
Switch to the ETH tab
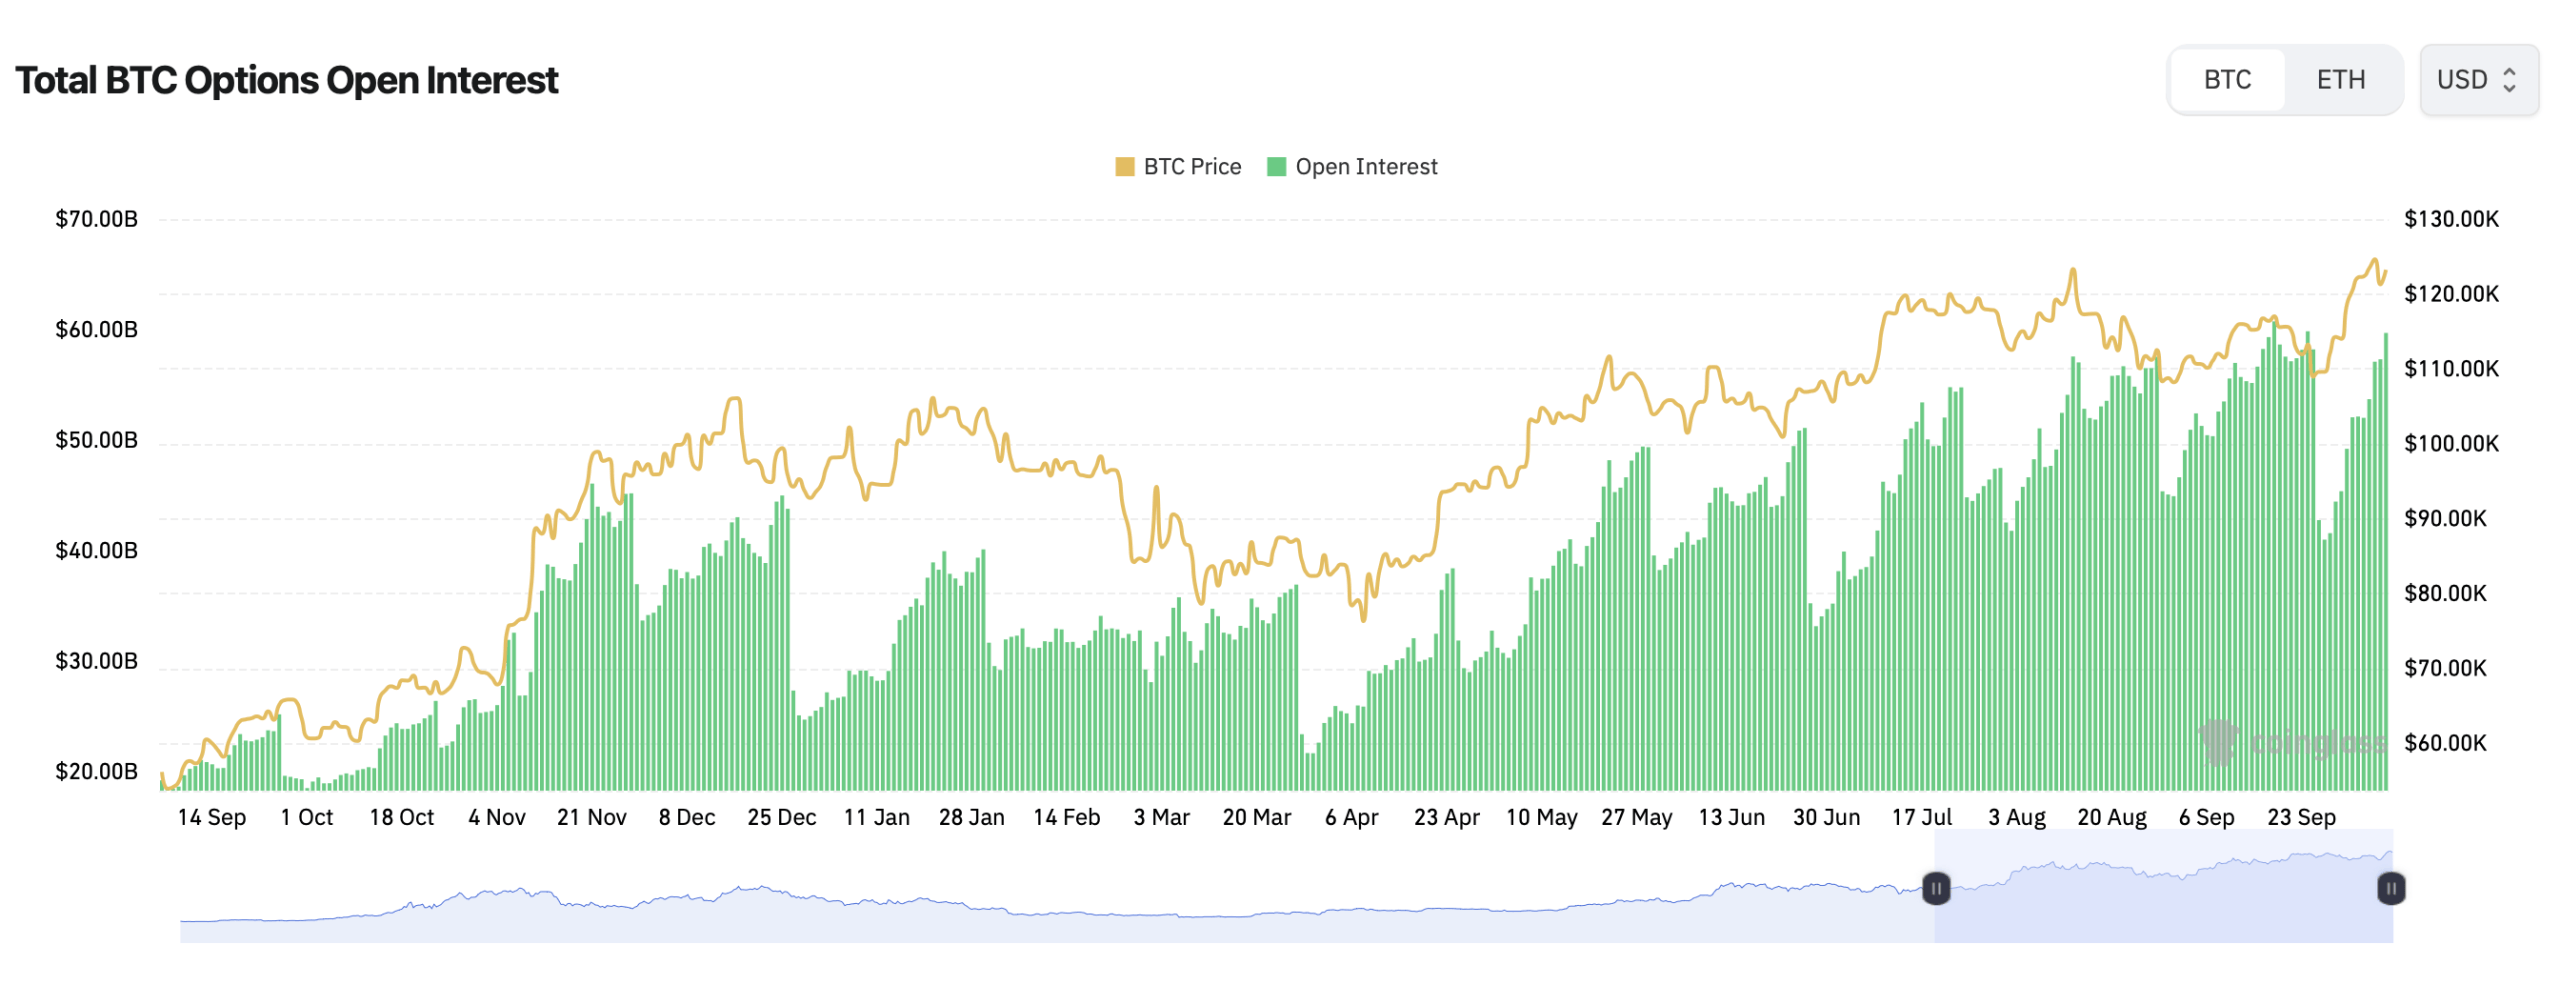point(2339,80)
